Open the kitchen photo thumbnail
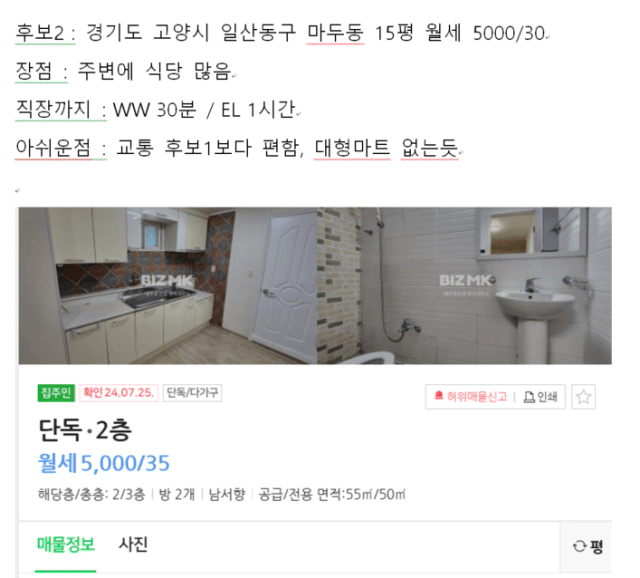The width and height of the screenshot is (640, 578). point(168,286)
